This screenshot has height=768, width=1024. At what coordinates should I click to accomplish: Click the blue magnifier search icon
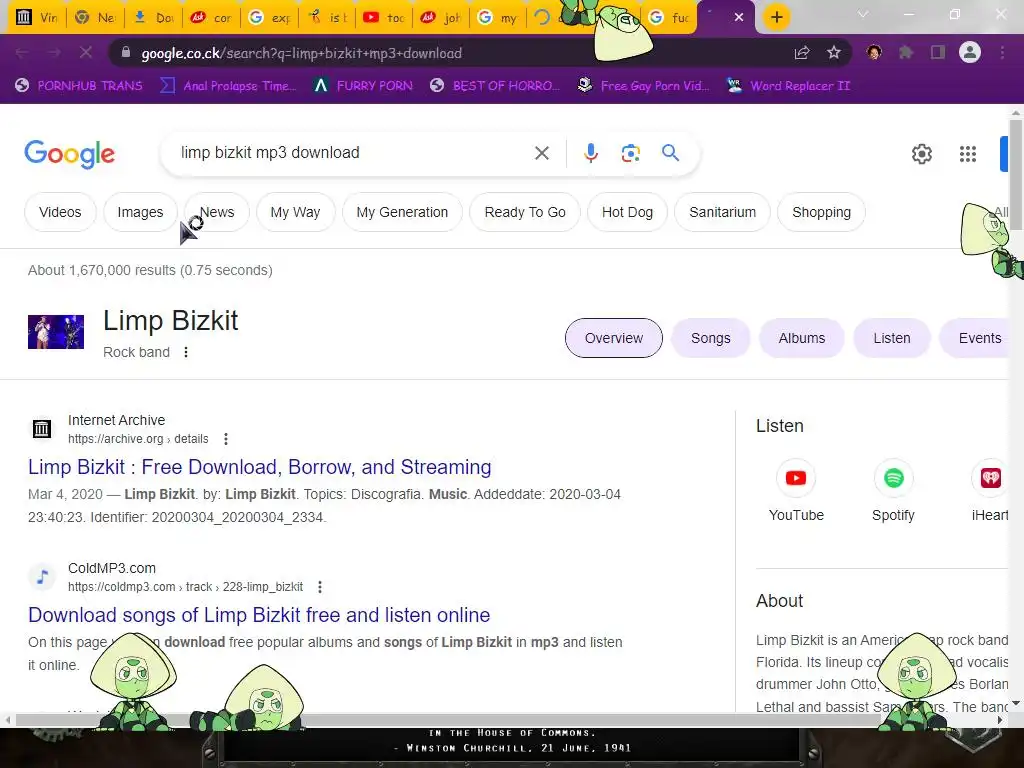click(671, 153)
